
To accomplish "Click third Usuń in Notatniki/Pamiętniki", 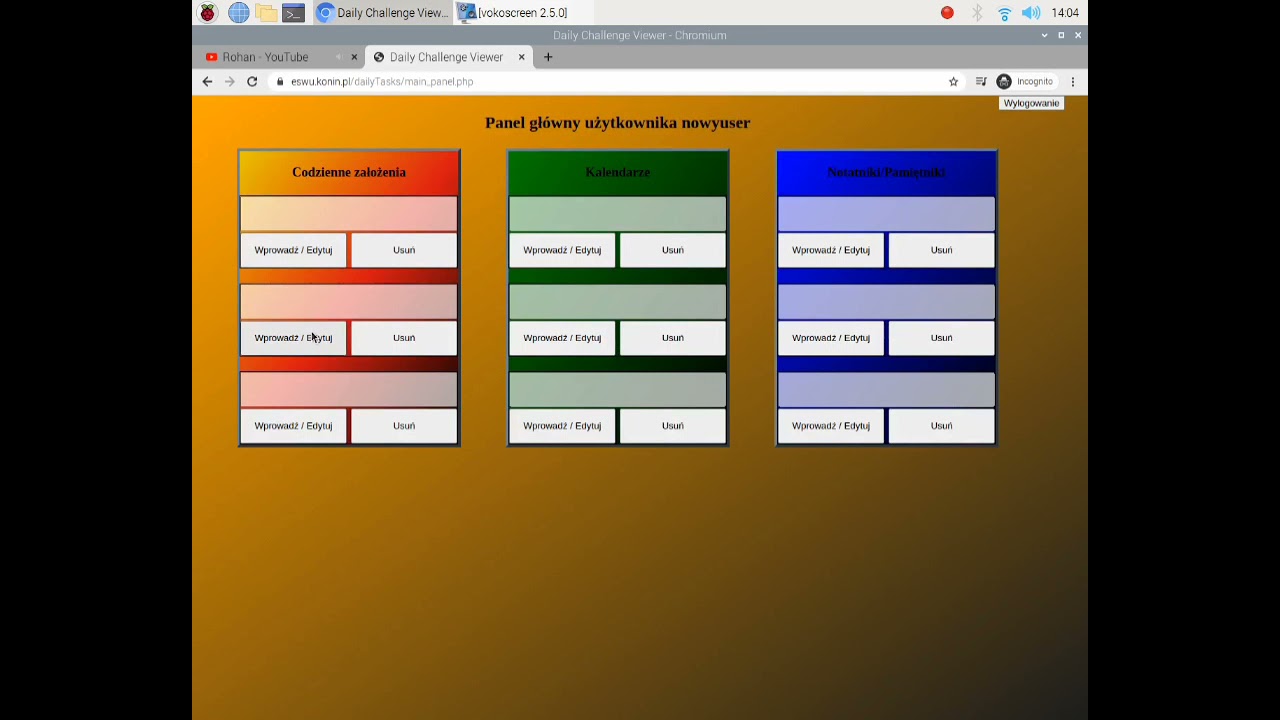I will point(942,426).
